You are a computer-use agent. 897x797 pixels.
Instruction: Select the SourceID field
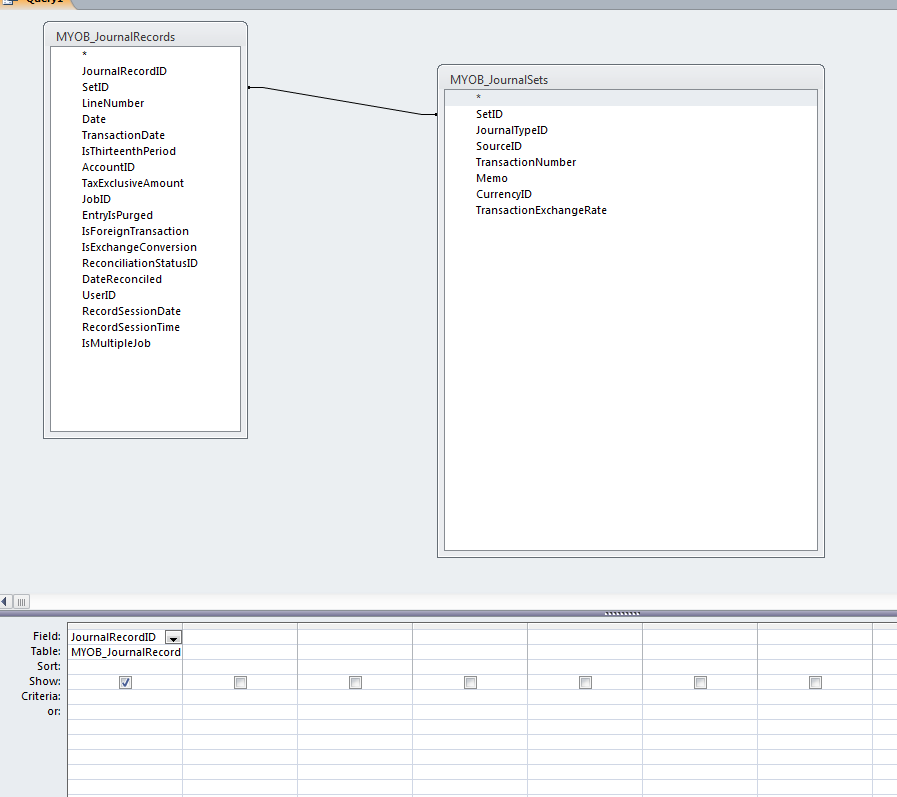[630, 146]
